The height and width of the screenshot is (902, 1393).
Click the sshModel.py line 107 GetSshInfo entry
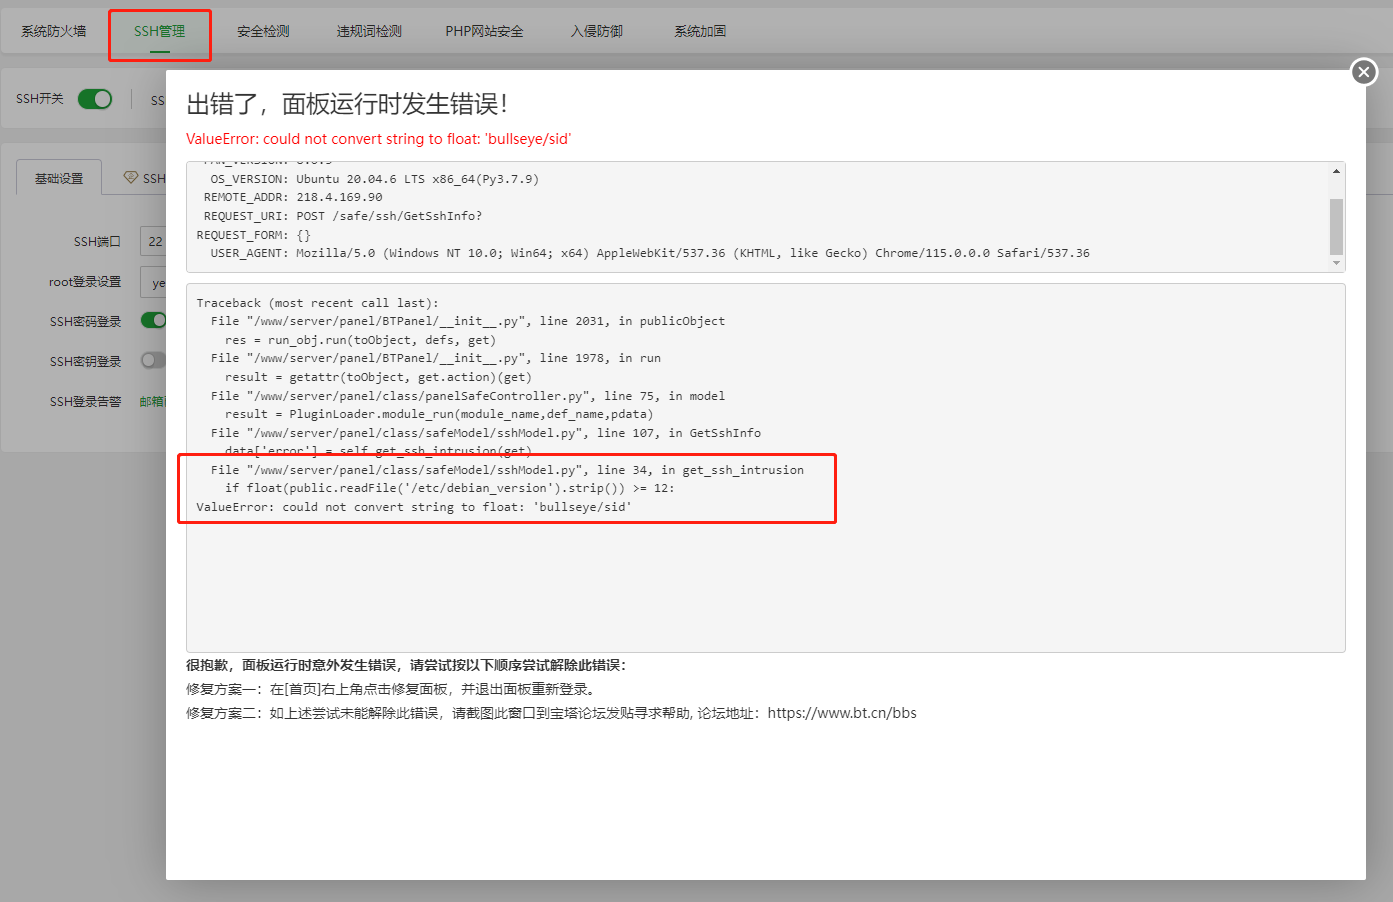(486, 433)
